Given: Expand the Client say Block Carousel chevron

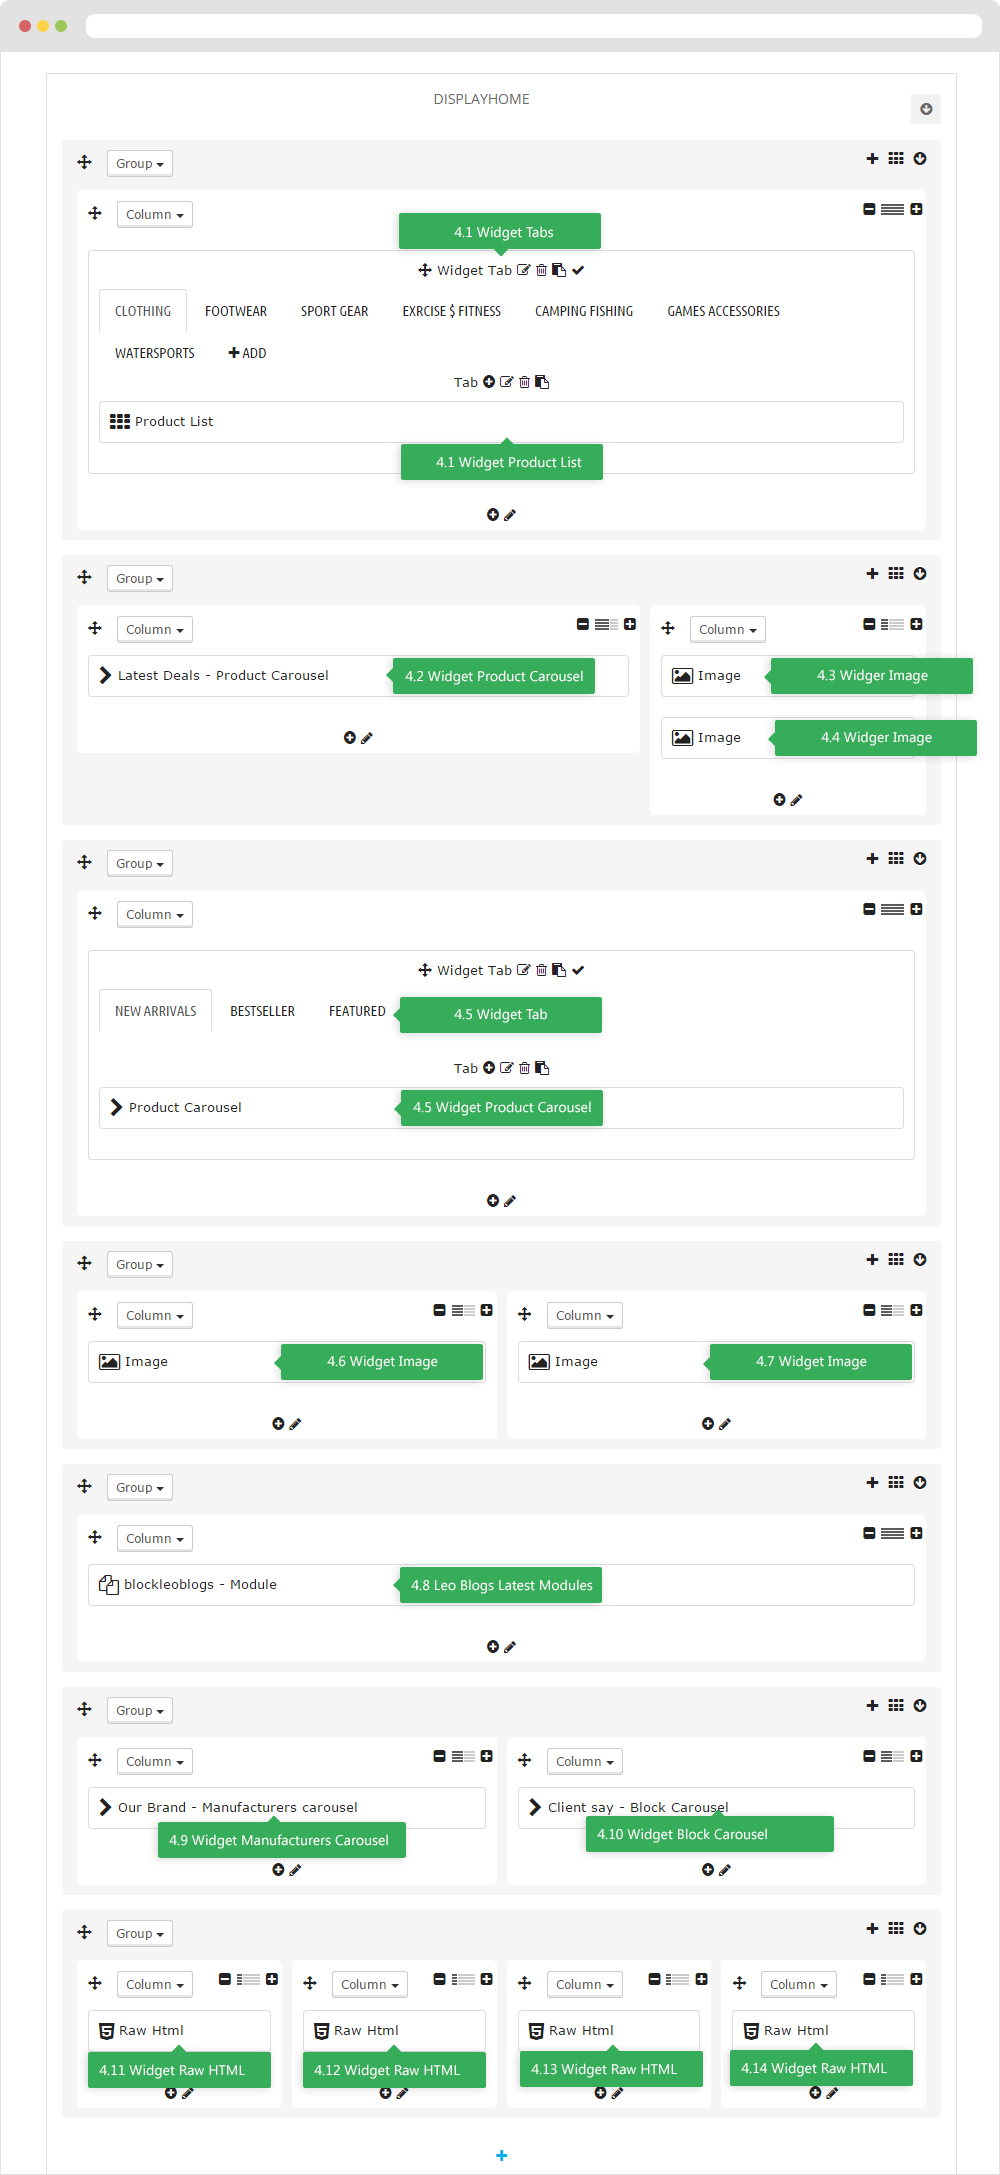Looking at the screenshot, I should [535, 1807].
